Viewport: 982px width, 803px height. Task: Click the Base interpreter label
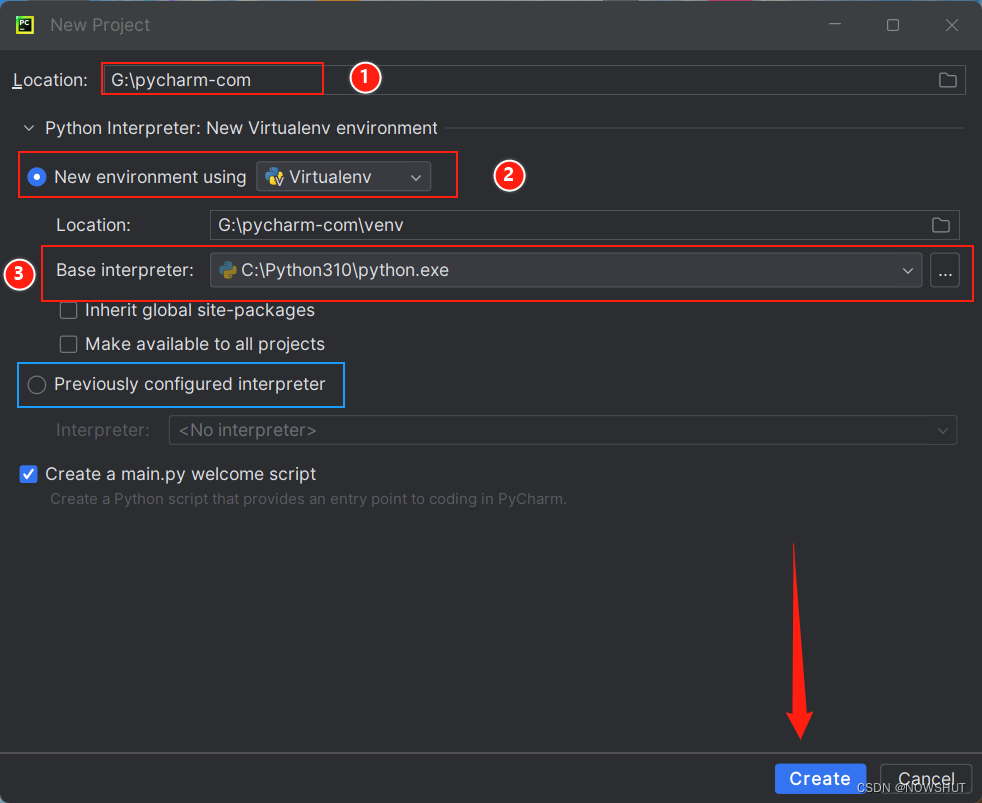125,270
